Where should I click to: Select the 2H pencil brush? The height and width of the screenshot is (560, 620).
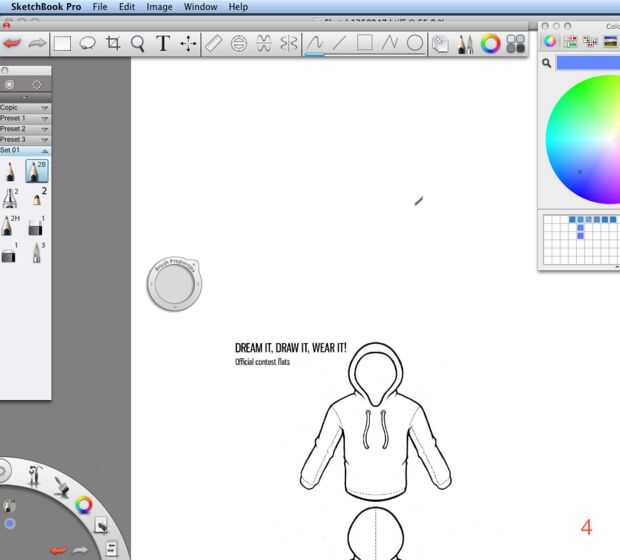pyautogui.click(x=9, y=225)
